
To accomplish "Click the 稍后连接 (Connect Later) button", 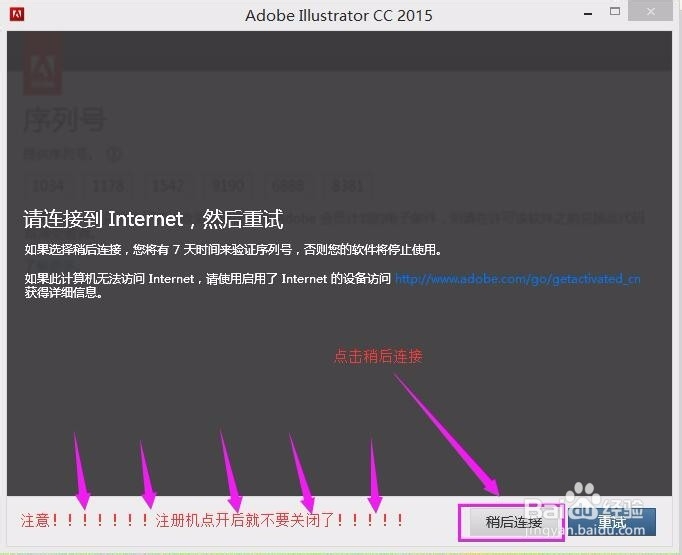I will click(x=512, y=522).
